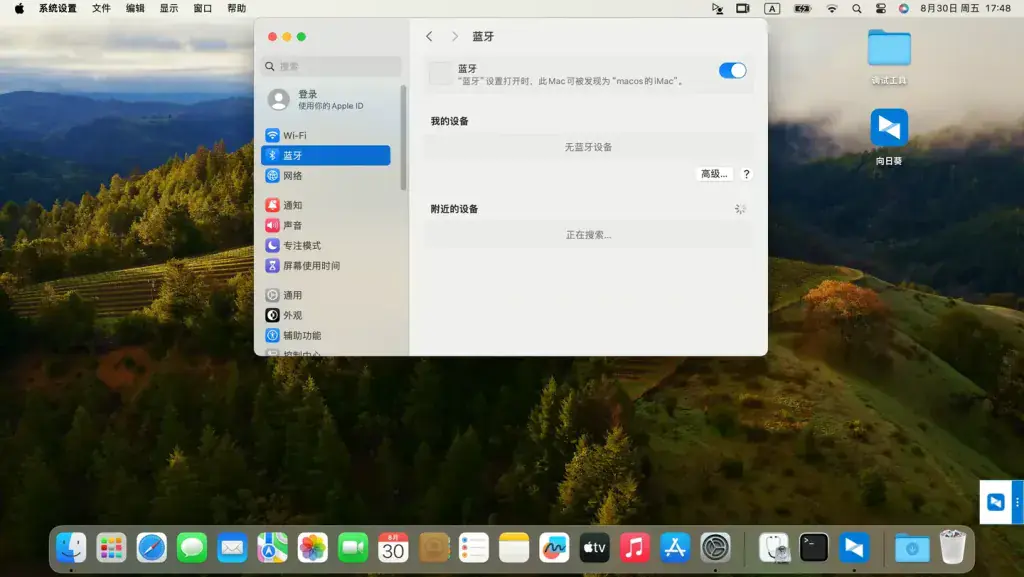The width and height of the screenshot is (1024, 577).
Task: Select 蓝牙 in the settings sidebar
Action: [x=326, y=155]
